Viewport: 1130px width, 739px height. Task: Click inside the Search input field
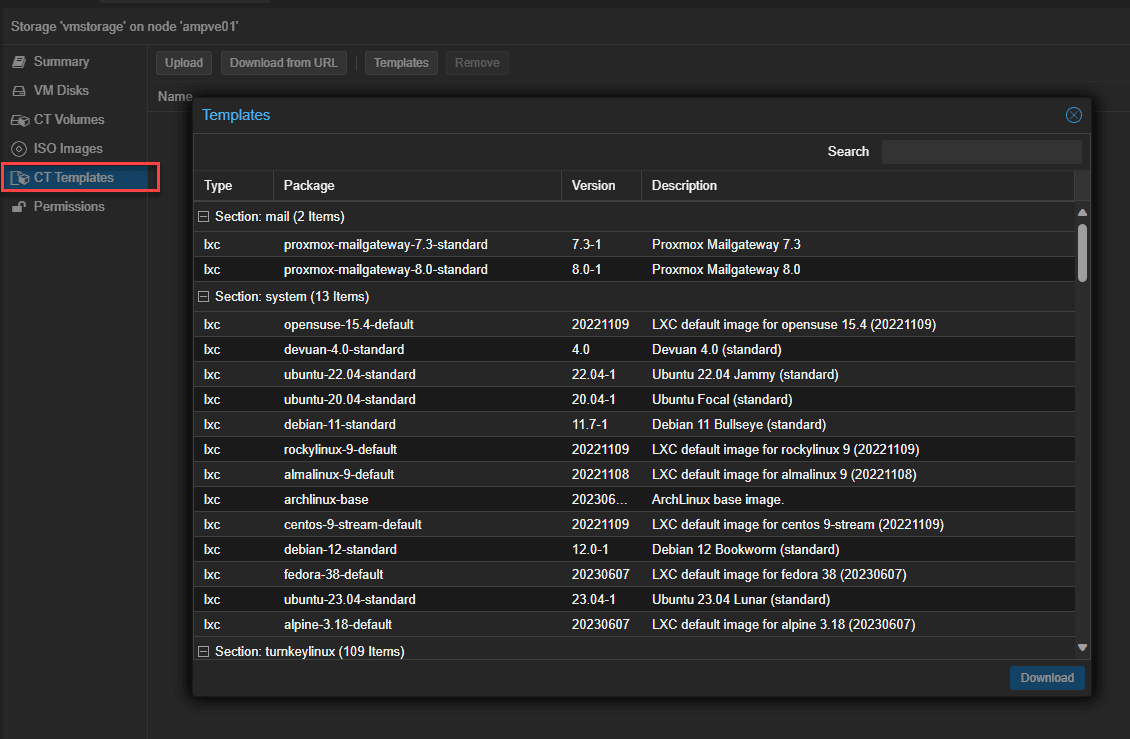coord(981,151)
